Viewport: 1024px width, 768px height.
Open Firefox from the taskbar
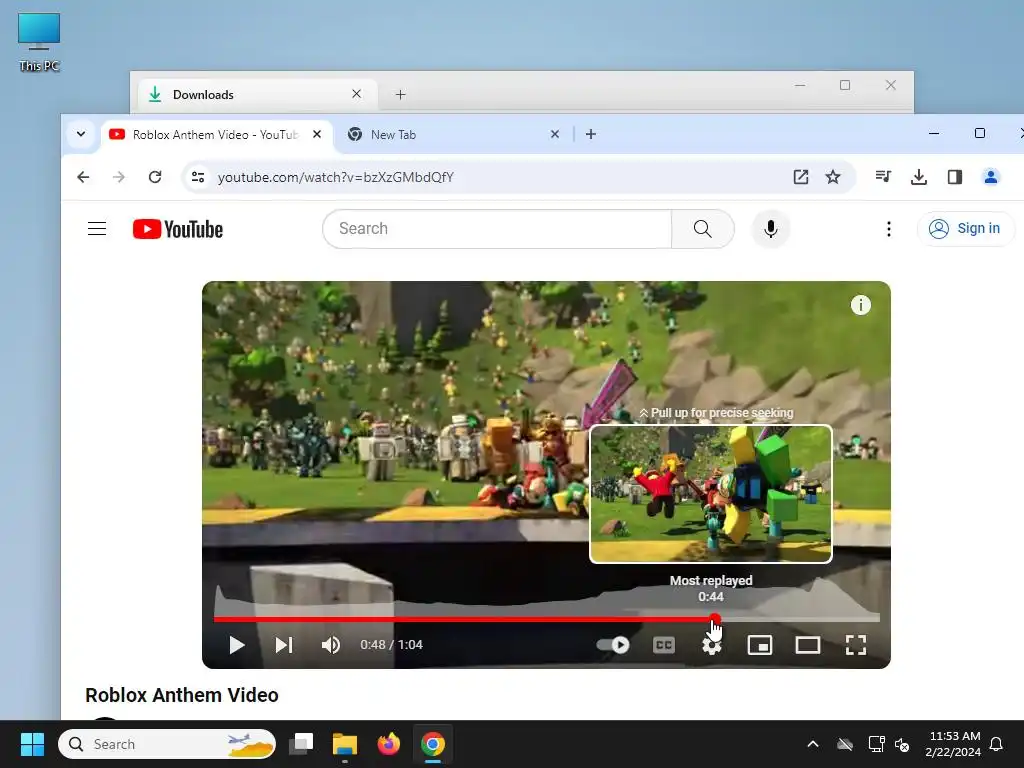(389, 744)
